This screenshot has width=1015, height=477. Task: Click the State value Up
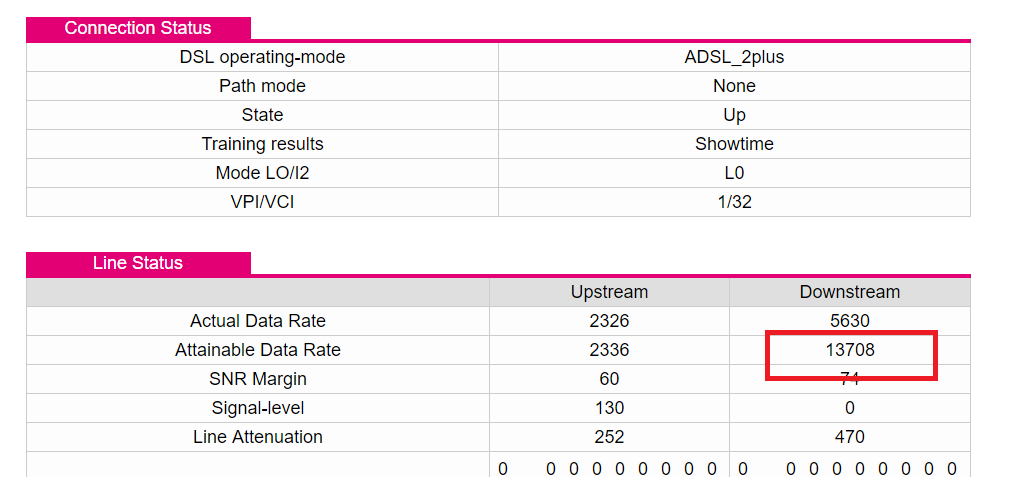pos(734,115)
